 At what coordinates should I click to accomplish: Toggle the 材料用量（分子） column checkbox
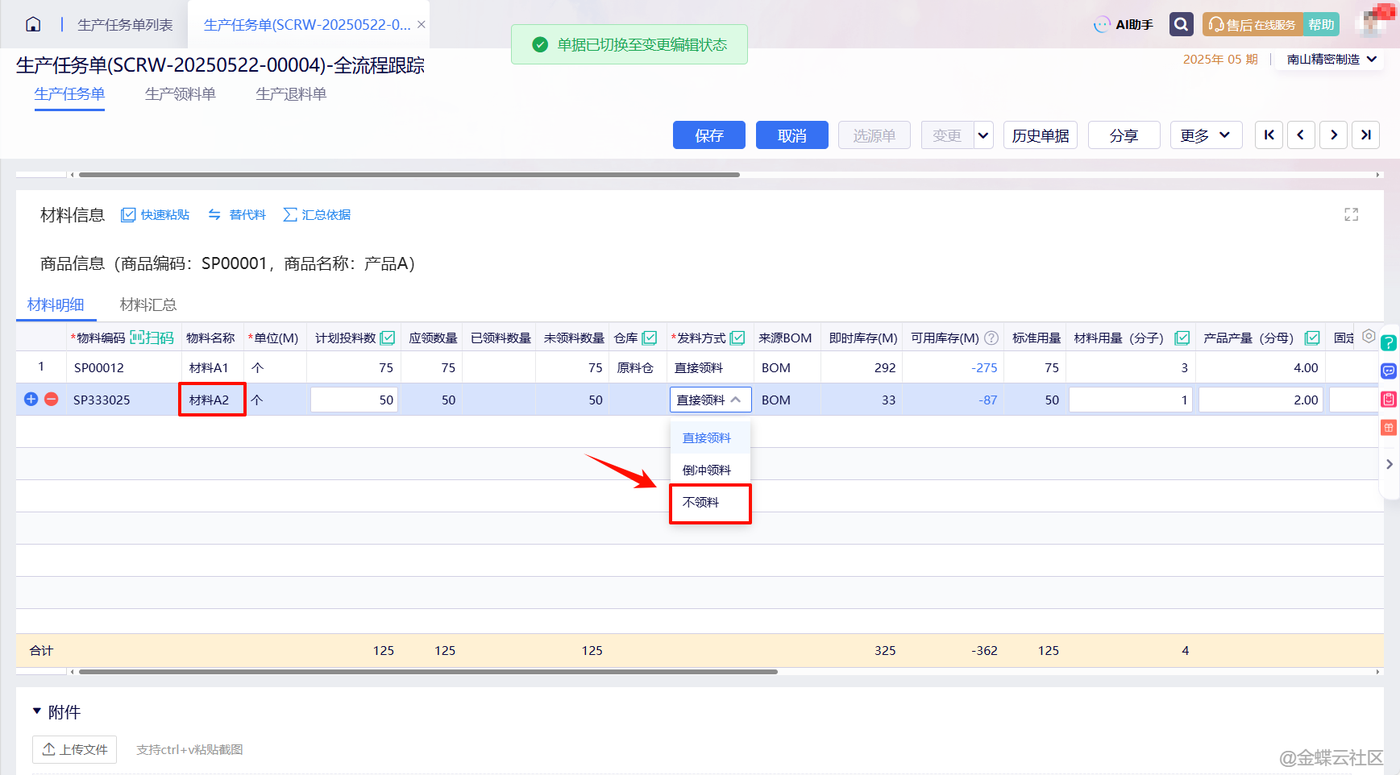click(x=1181, y=338)
